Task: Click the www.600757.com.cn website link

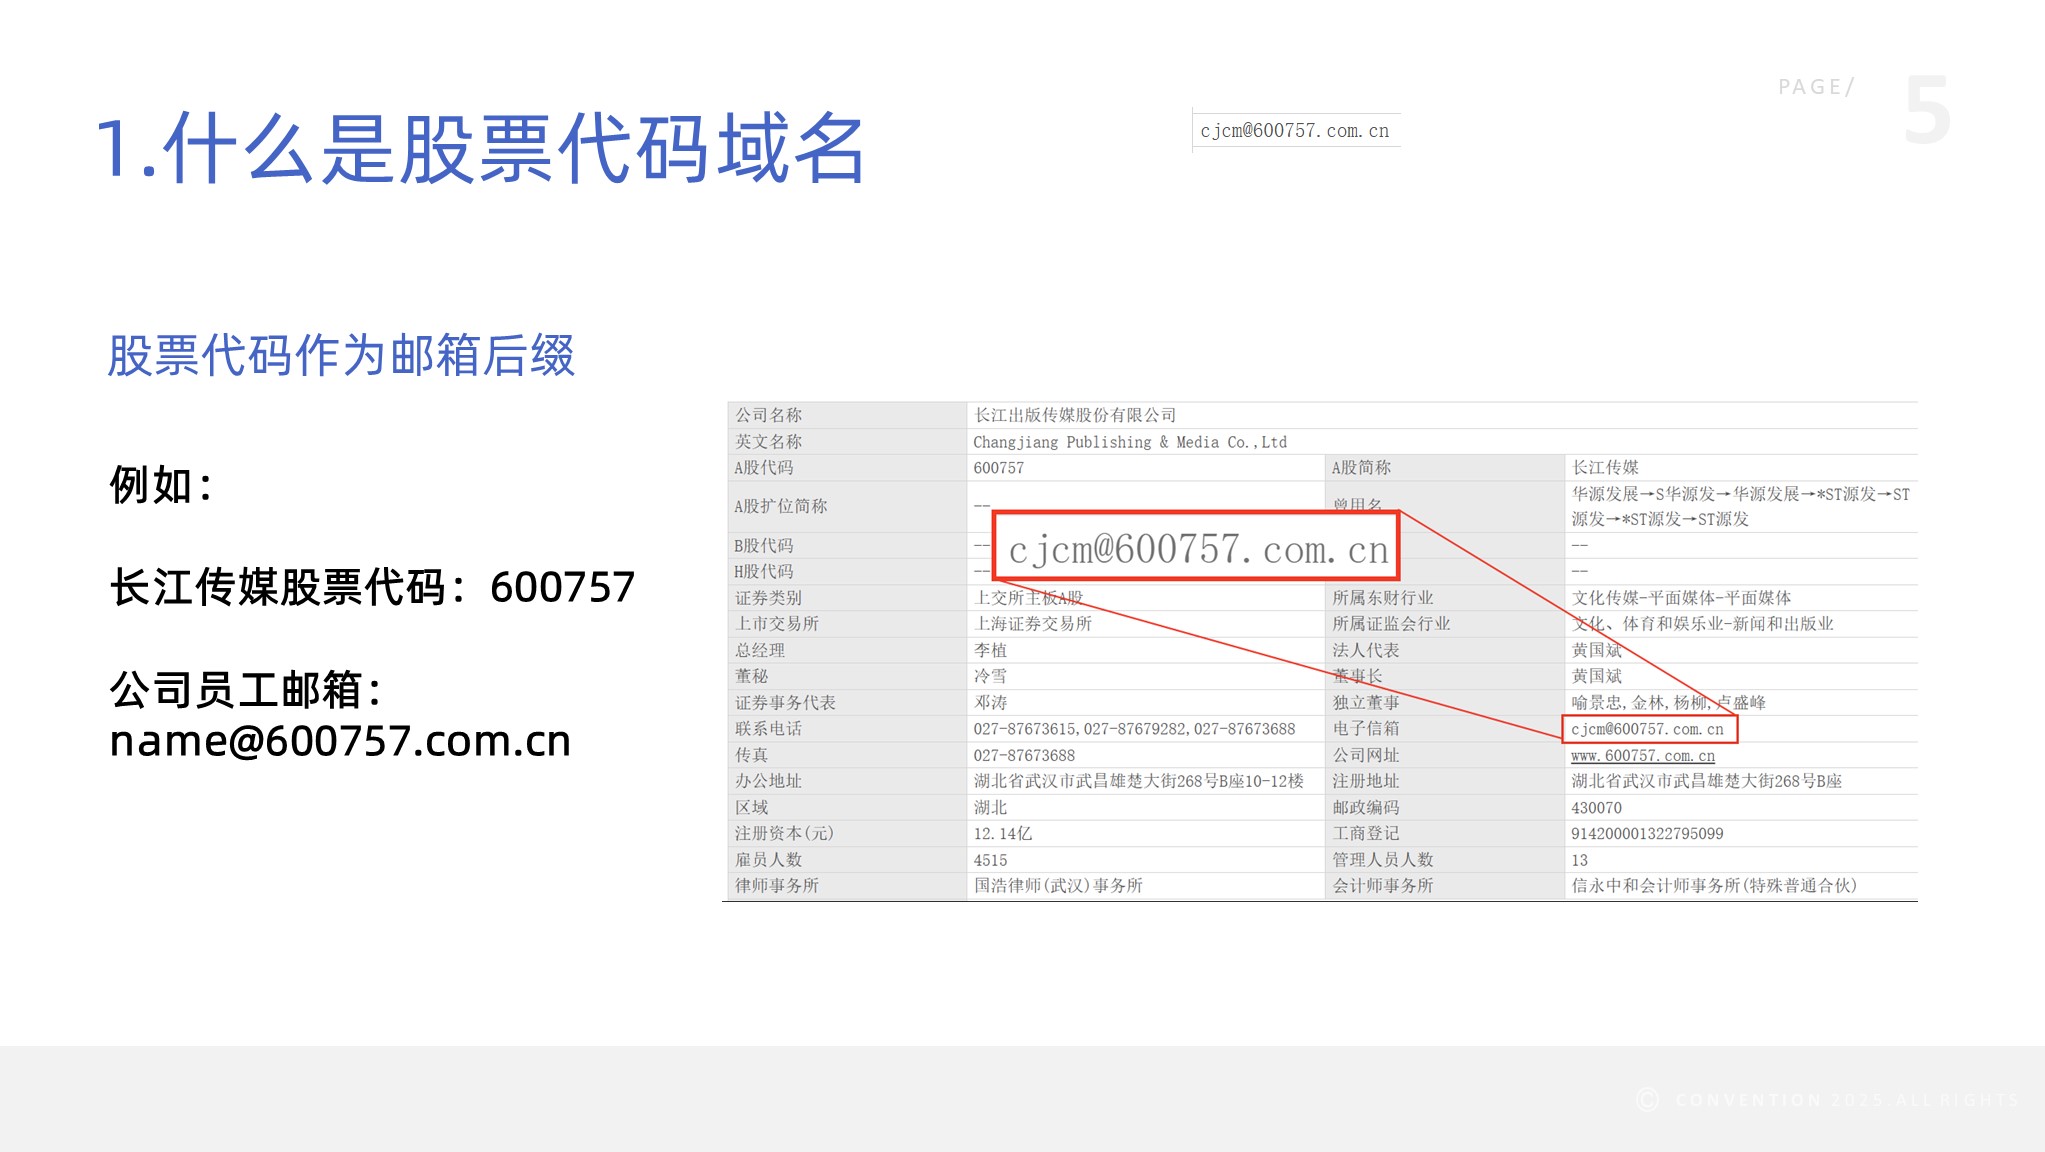Action: [x=1642, y=756]
